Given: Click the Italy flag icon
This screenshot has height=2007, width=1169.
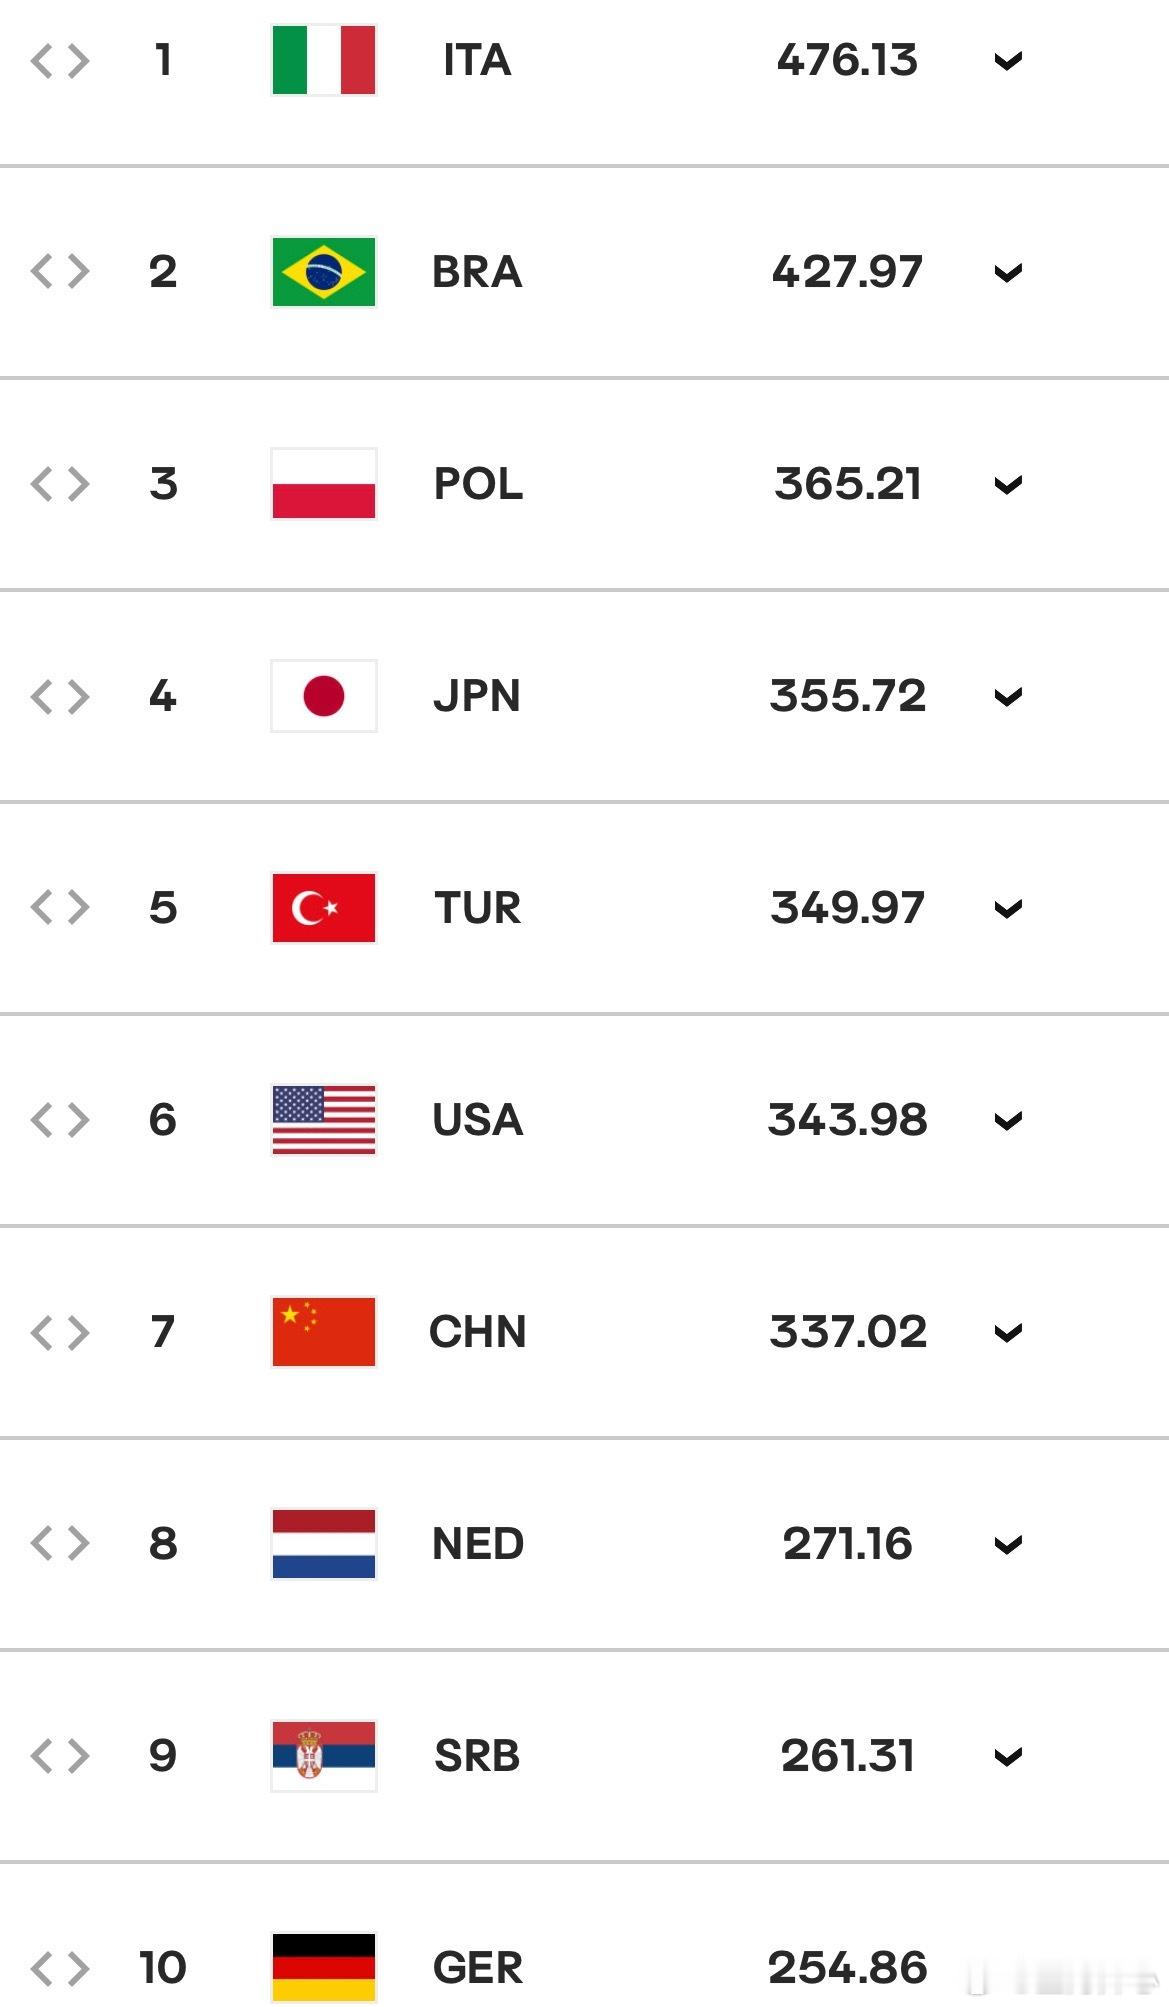Looking at the screenshot, I should coord(324,60).
